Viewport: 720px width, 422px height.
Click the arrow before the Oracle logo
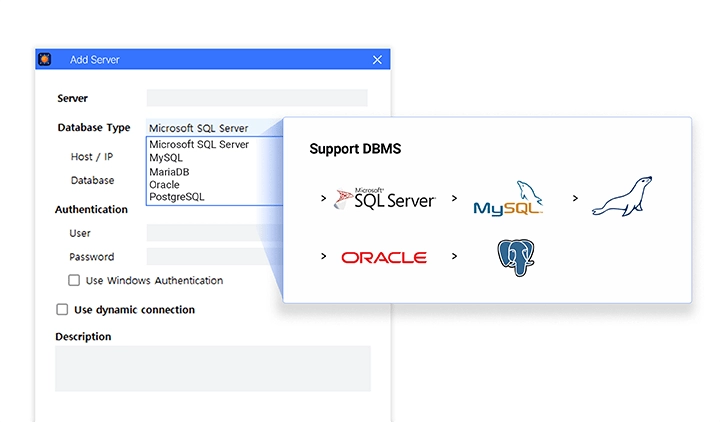click(x=324, y=257)
